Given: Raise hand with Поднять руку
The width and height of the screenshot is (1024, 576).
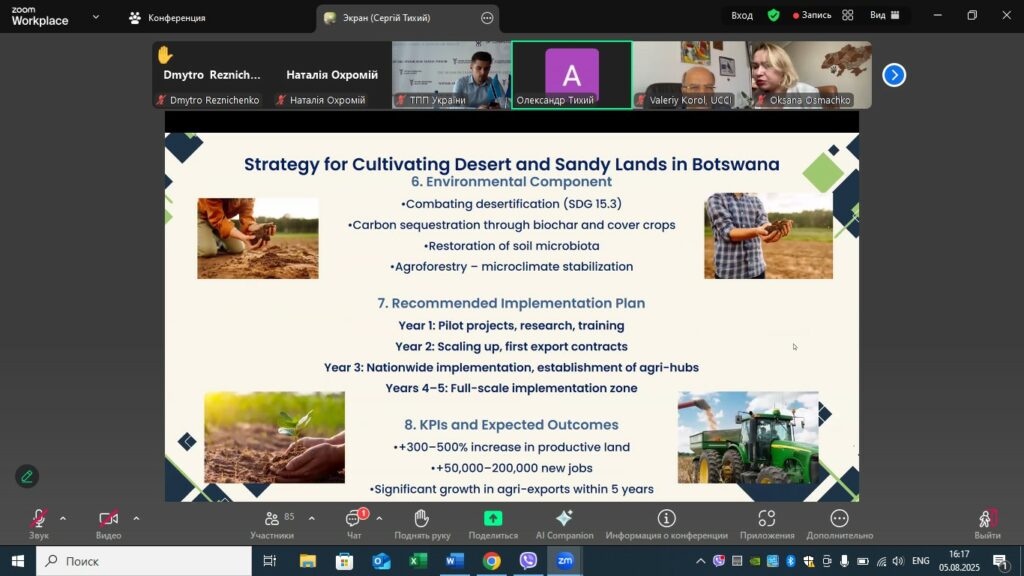Looking at the screenshot, I should pos(421,520).
